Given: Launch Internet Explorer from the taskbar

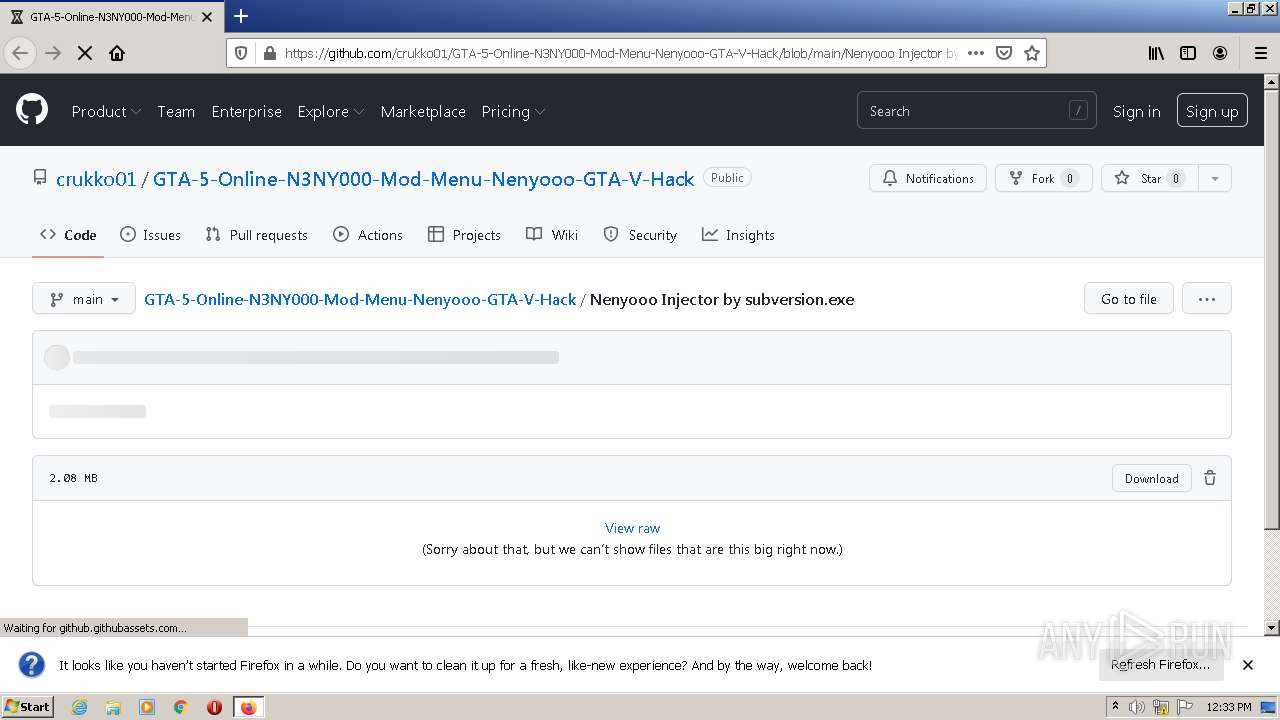Looking at the screenshot, I should [x=79, y=707].
